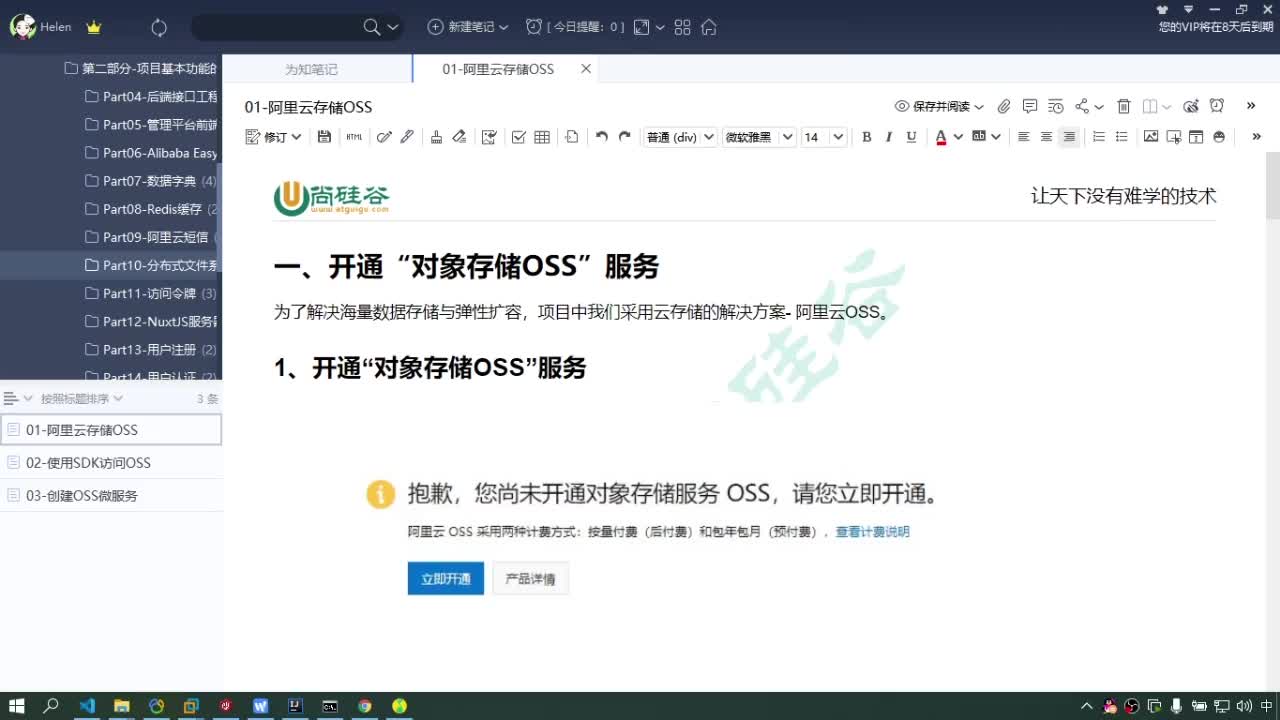Click the version history icon in note header

(1056, 106)
